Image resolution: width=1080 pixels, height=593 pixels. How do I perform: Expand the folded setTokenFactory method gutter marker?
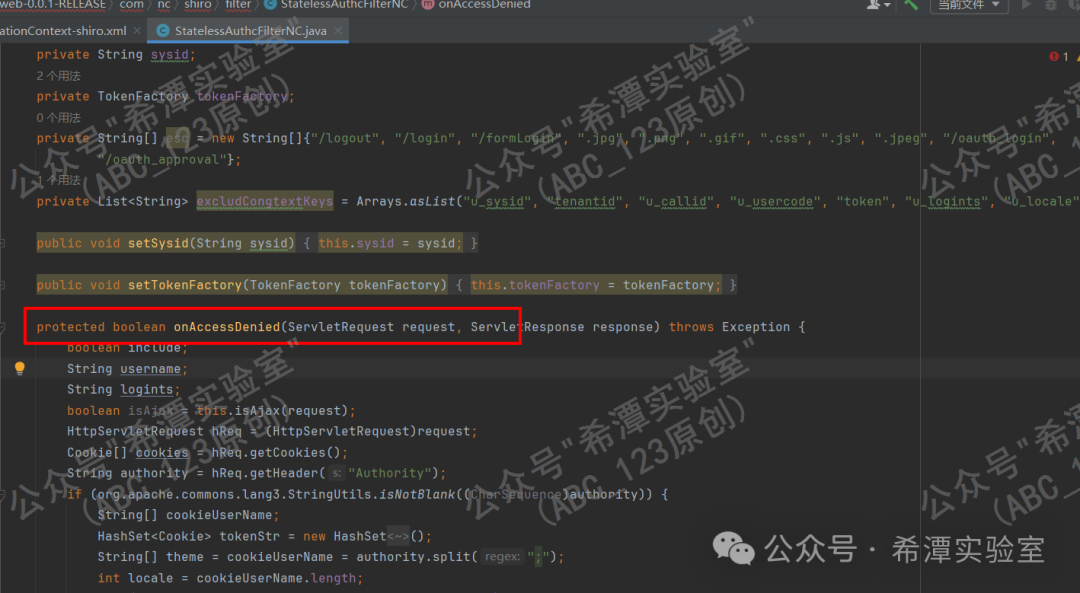3,285
